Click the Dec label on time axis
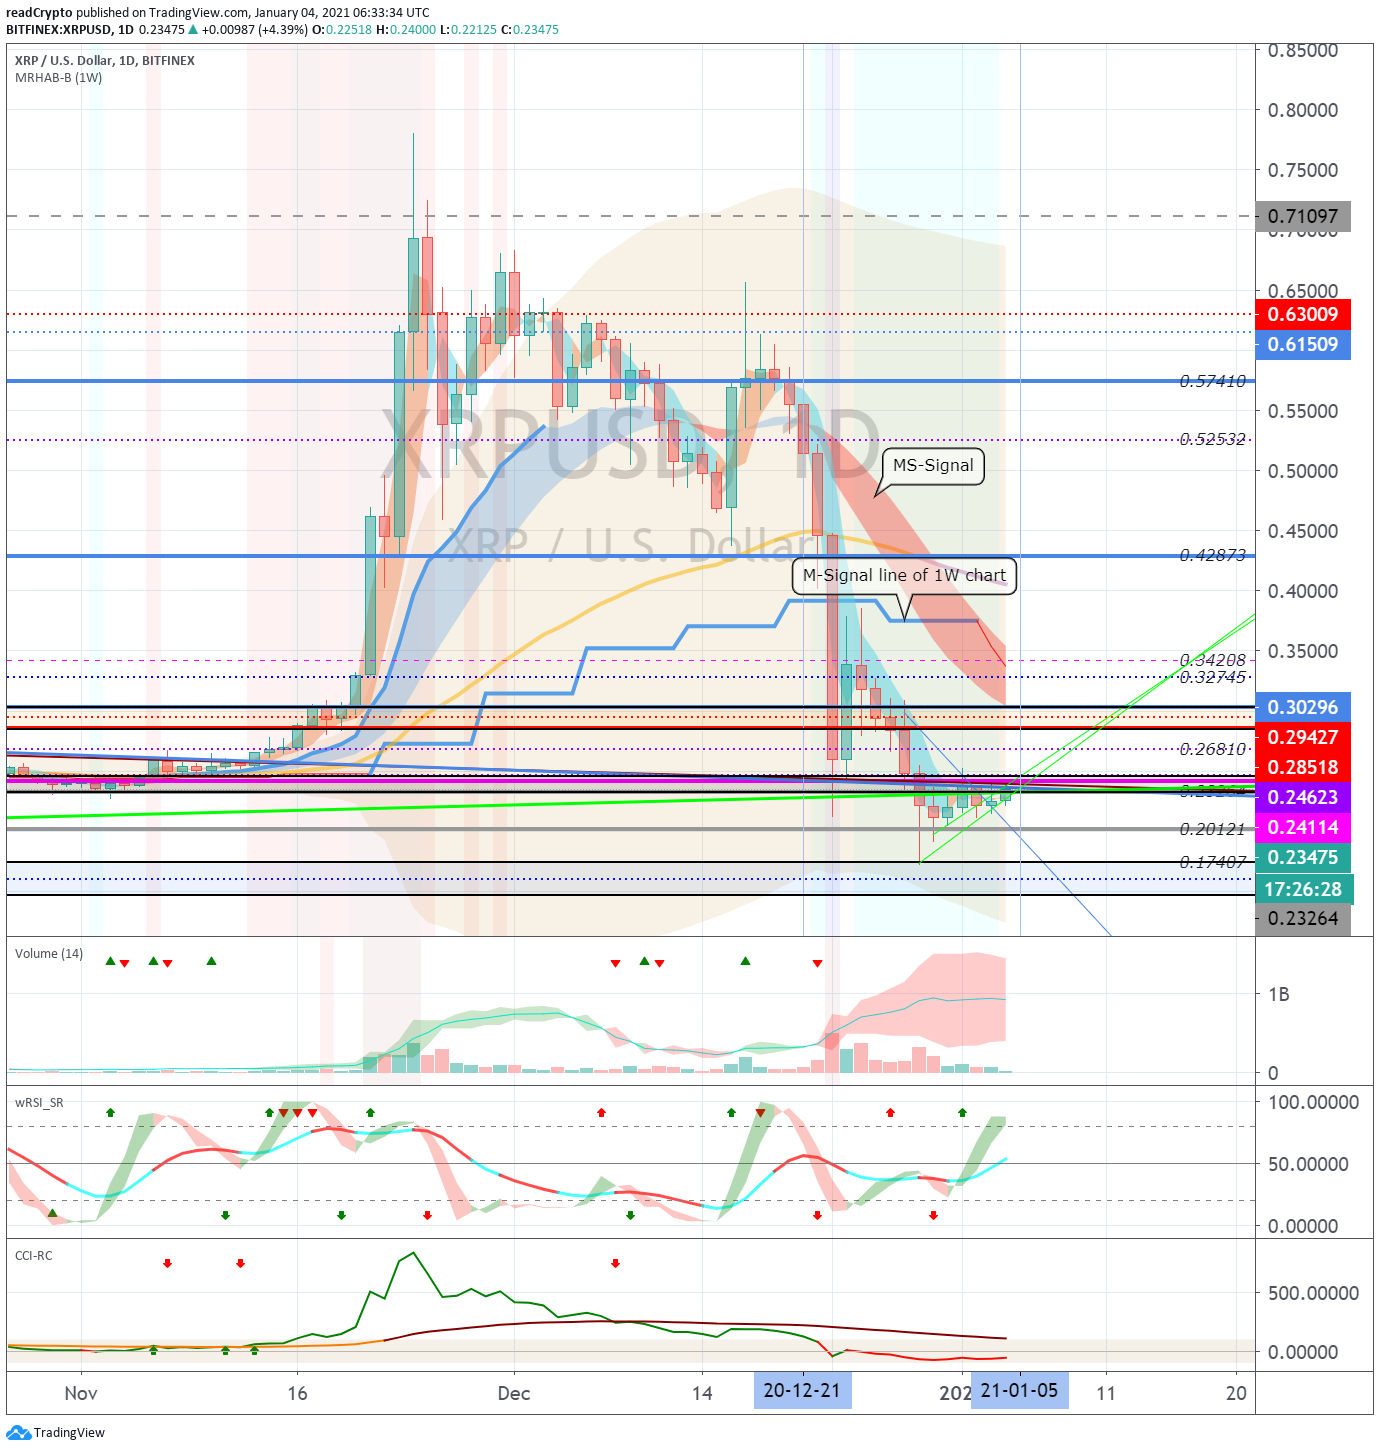This screenshot has height=1451, width=1380. click(x=513, y=1393)
